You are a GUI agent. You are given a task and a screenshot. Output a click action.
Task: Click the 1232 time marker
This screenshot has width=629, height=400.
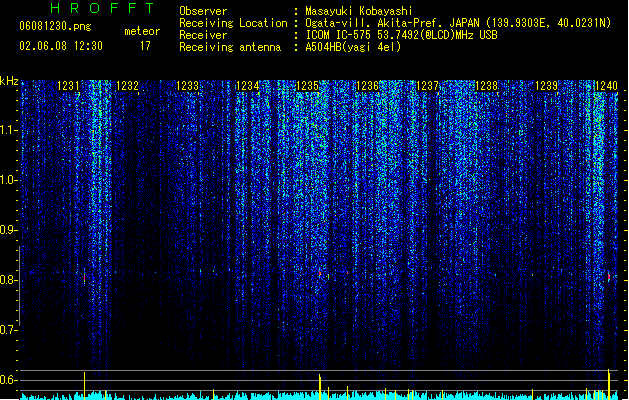(x=127, y=86)
